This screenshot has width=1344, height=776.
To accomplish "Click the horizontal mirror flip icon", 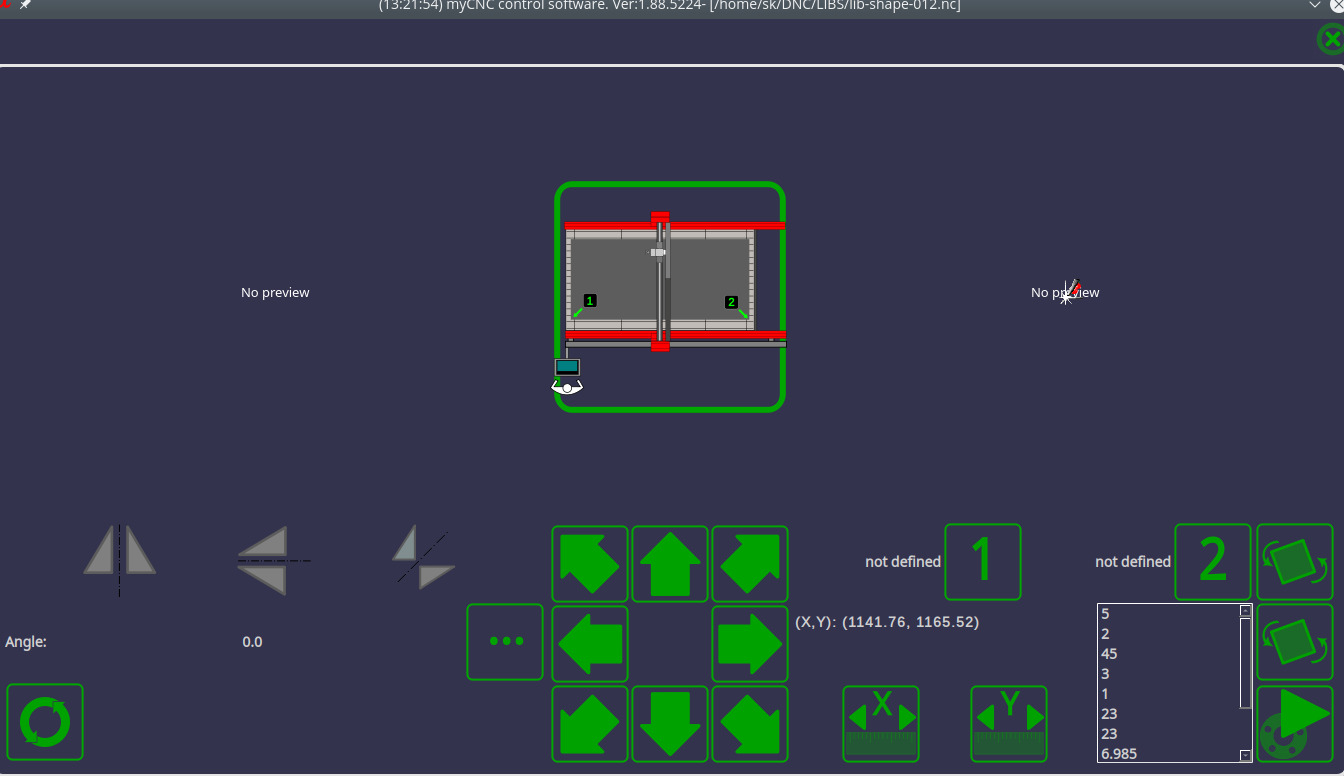I will (x=120, y=561).
